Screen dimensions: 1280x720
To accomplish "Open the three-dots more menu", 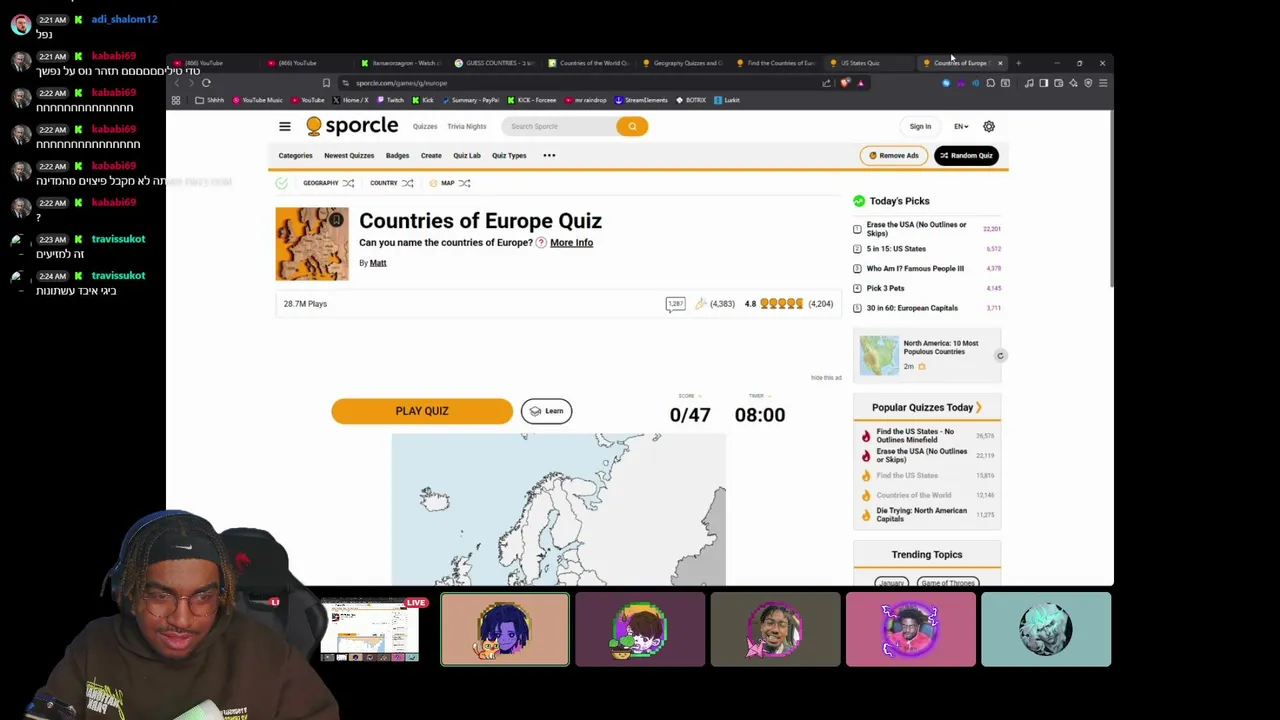I will [x=549, y=155].
